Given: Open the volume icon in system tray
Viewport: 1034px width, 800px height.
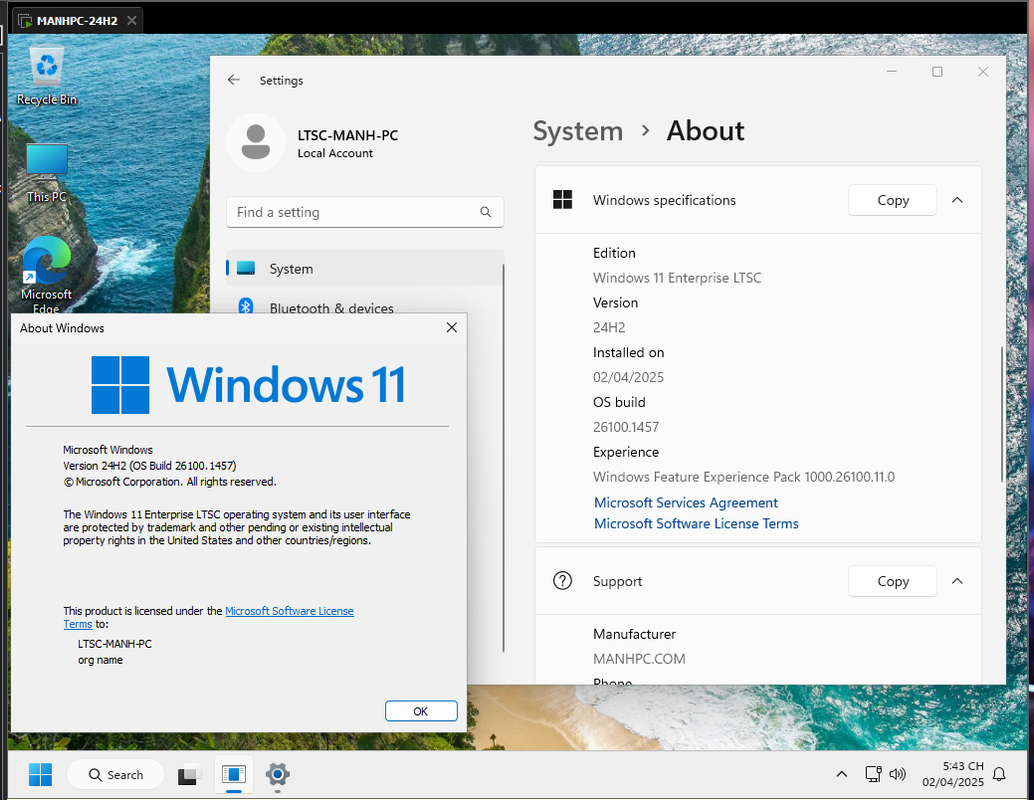Looking at the screenshot, I should (897, 774).
